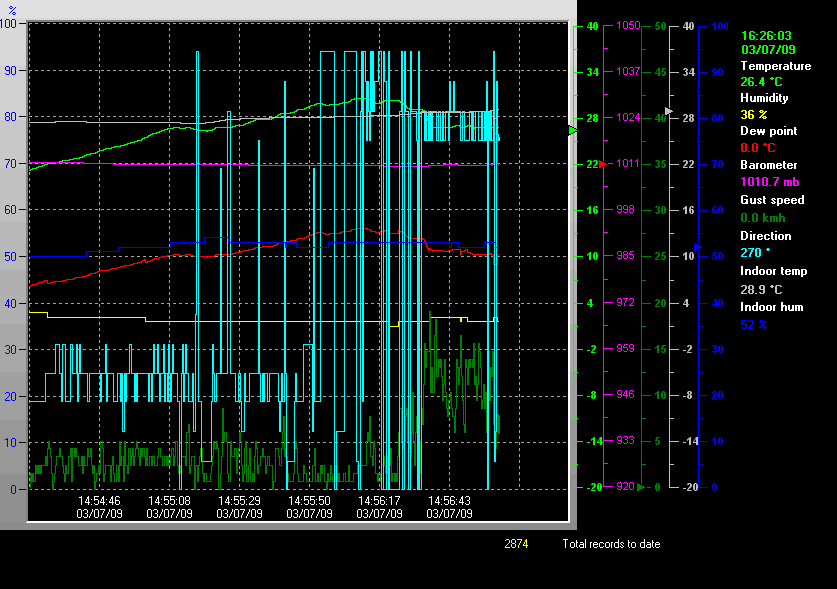
Task: Click the 1010.7 mb barometer value
Action: click(x=768, y=182)
